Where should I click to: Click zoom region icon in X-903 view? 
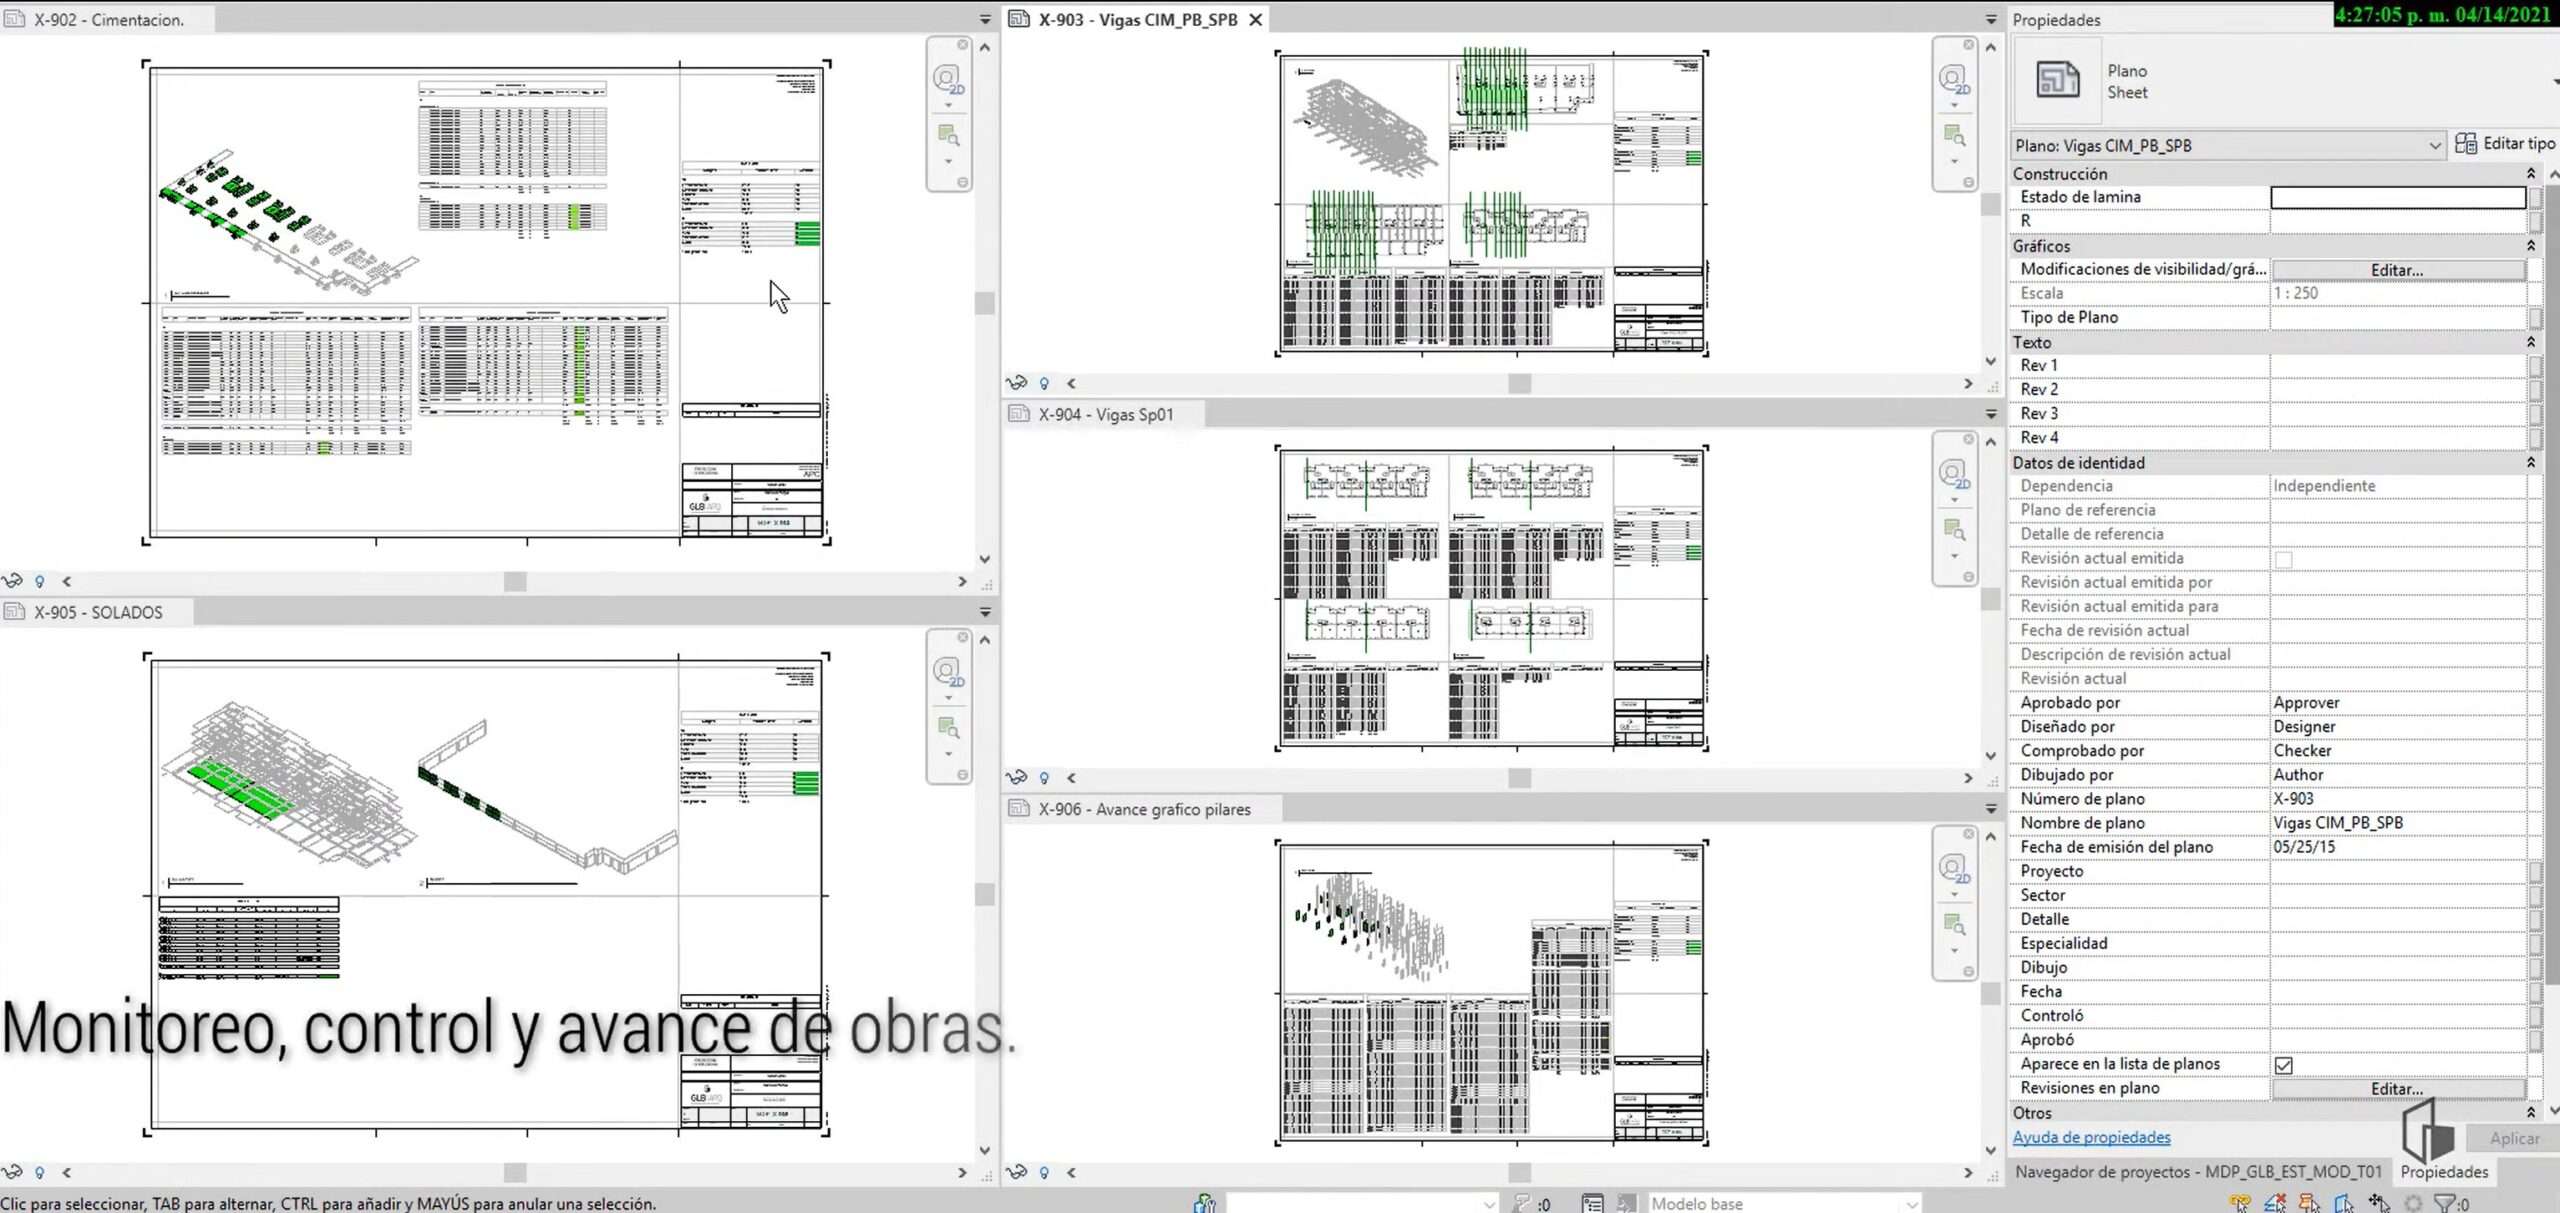1953,135
